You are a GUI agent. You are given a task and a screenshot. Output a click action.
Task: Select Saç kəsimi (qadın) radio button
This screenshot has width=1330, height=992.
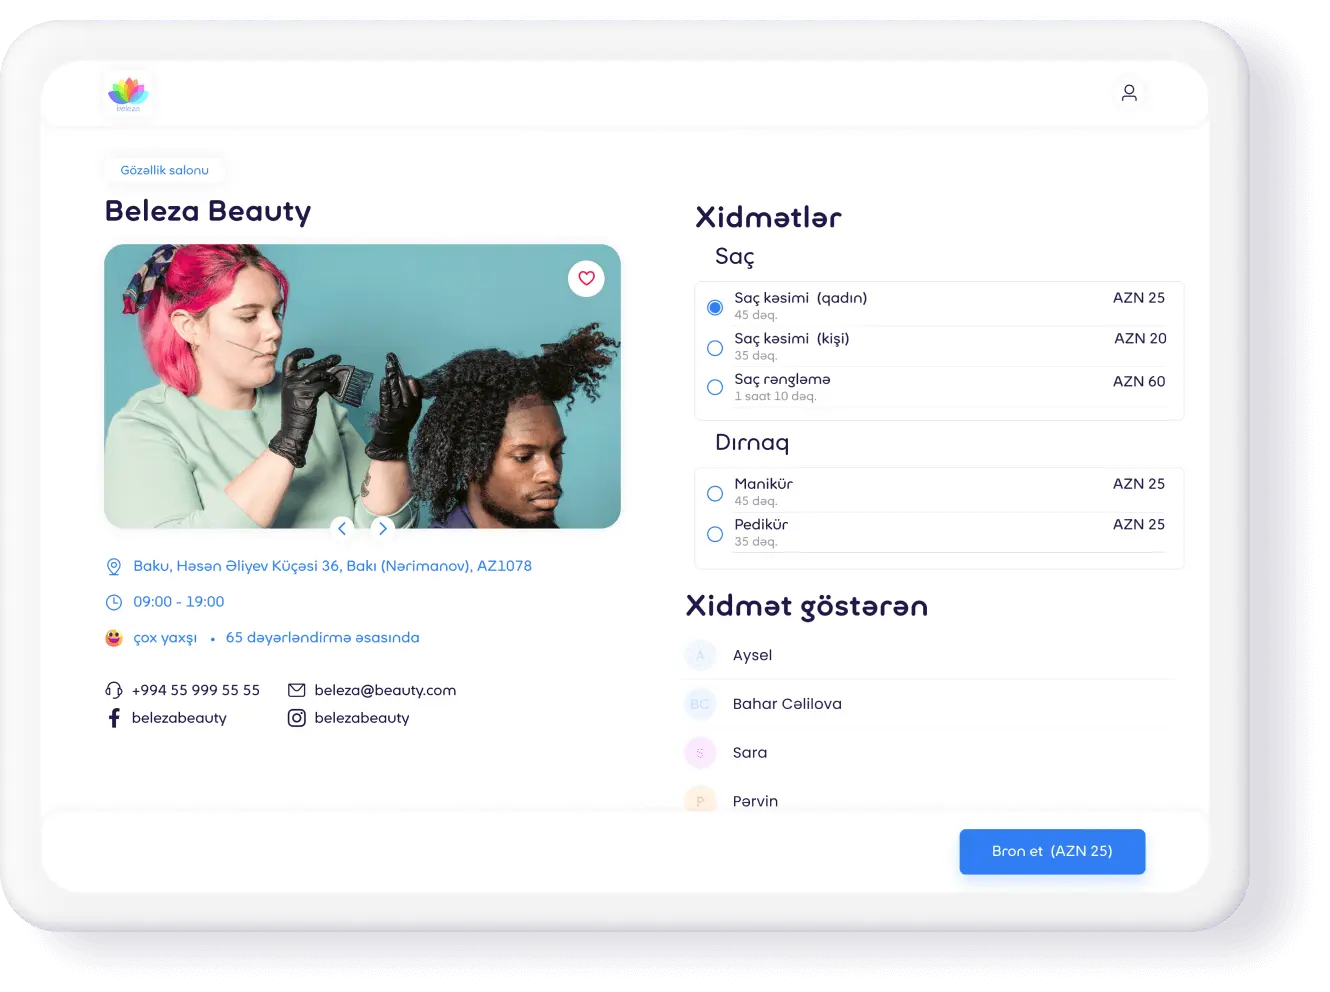coord(715,307)
